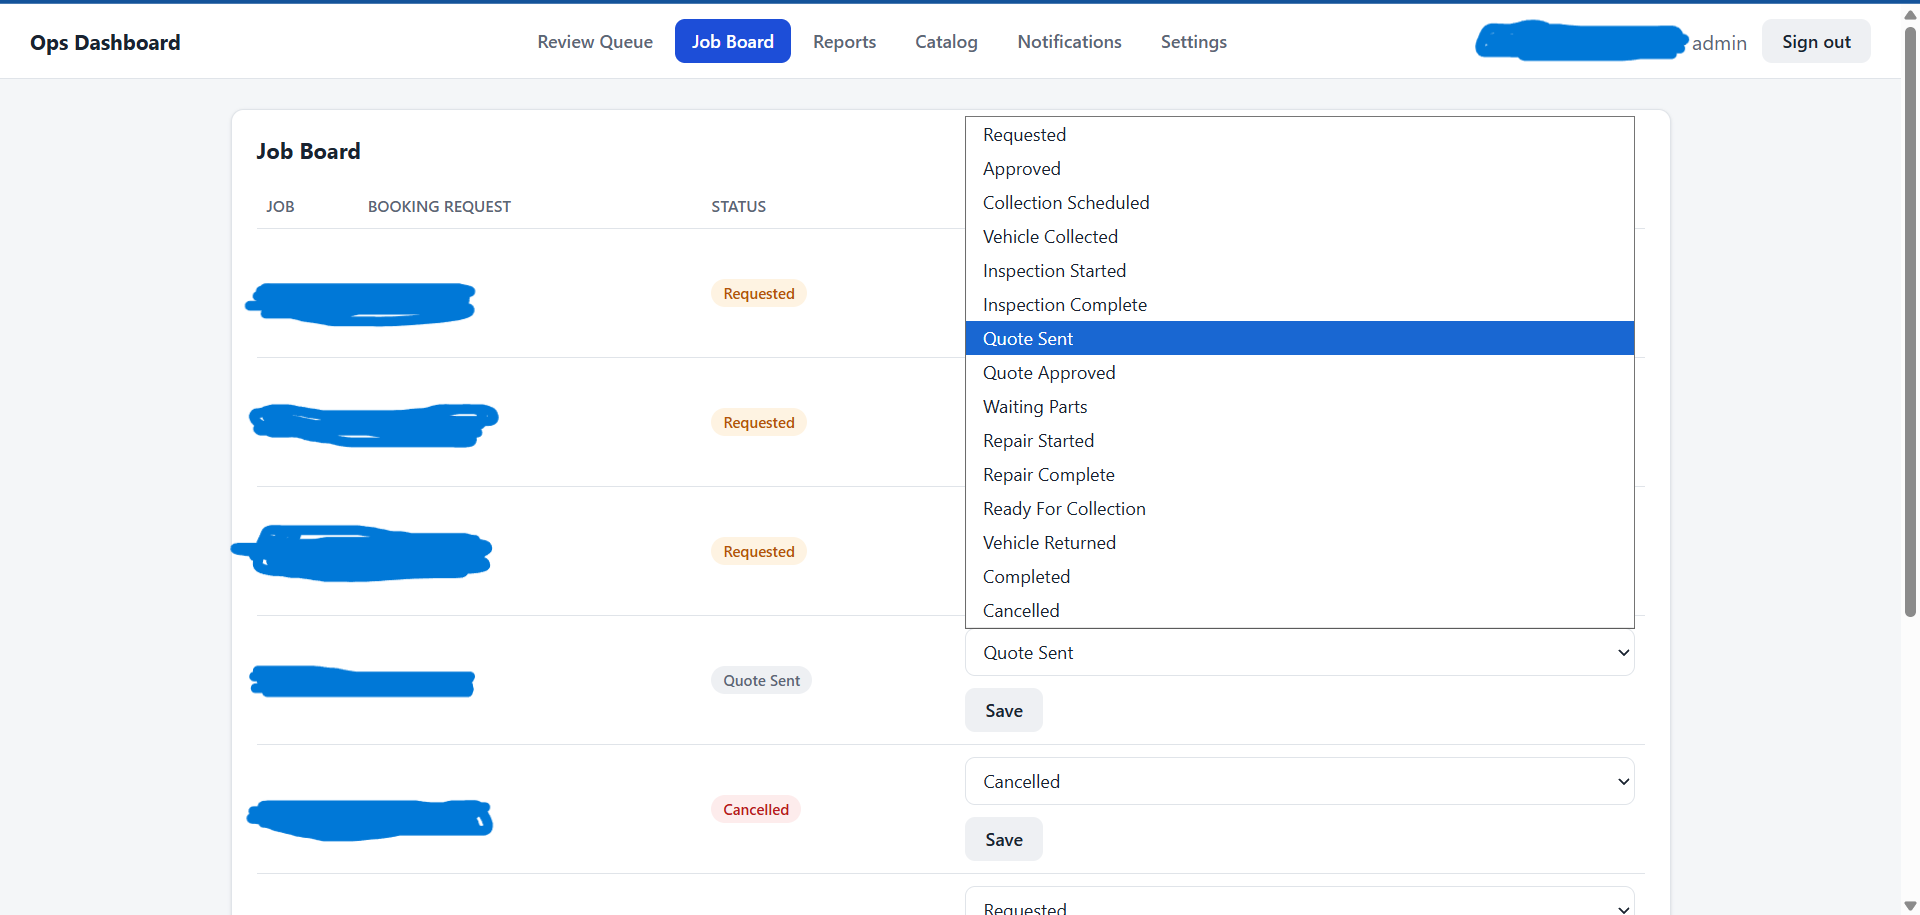Open the partially visible bottom Requested dropdown
The height and width of the screenshot is (915, 1920).
(x=1299, y=902)
